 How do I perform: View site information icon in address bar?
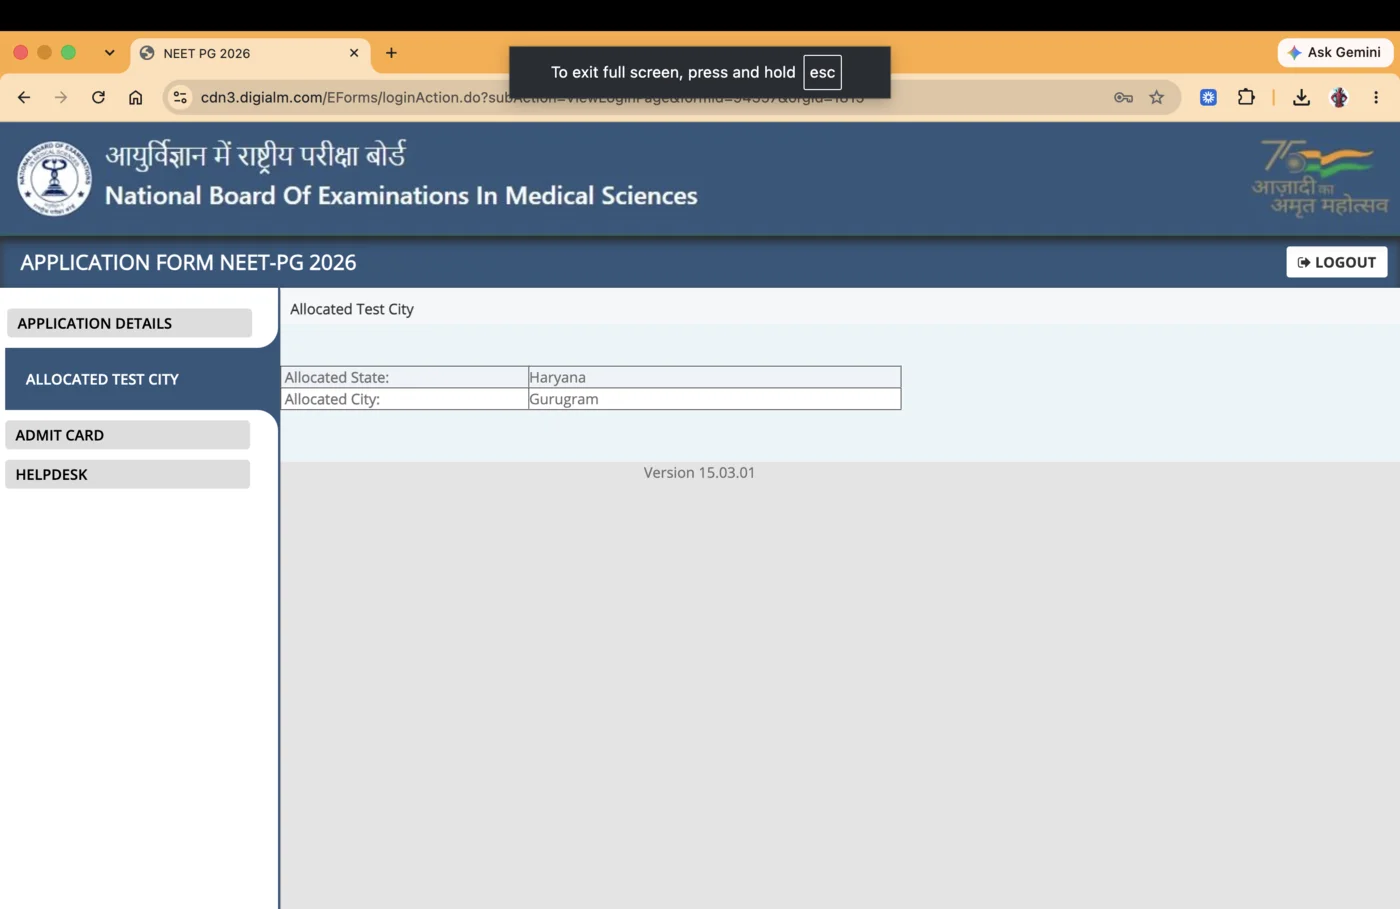click(180, 97)
